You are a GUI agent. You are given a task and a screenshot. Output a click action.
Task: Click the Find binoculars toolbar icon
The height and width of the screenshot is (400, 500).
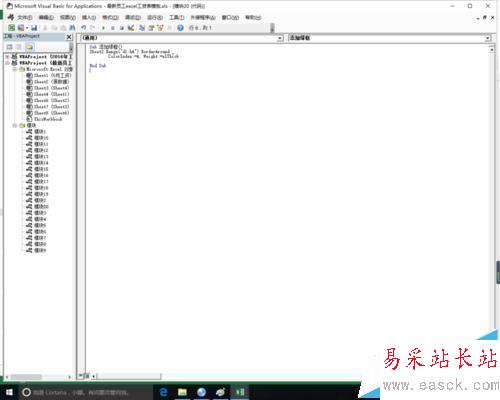pos(72,28)
